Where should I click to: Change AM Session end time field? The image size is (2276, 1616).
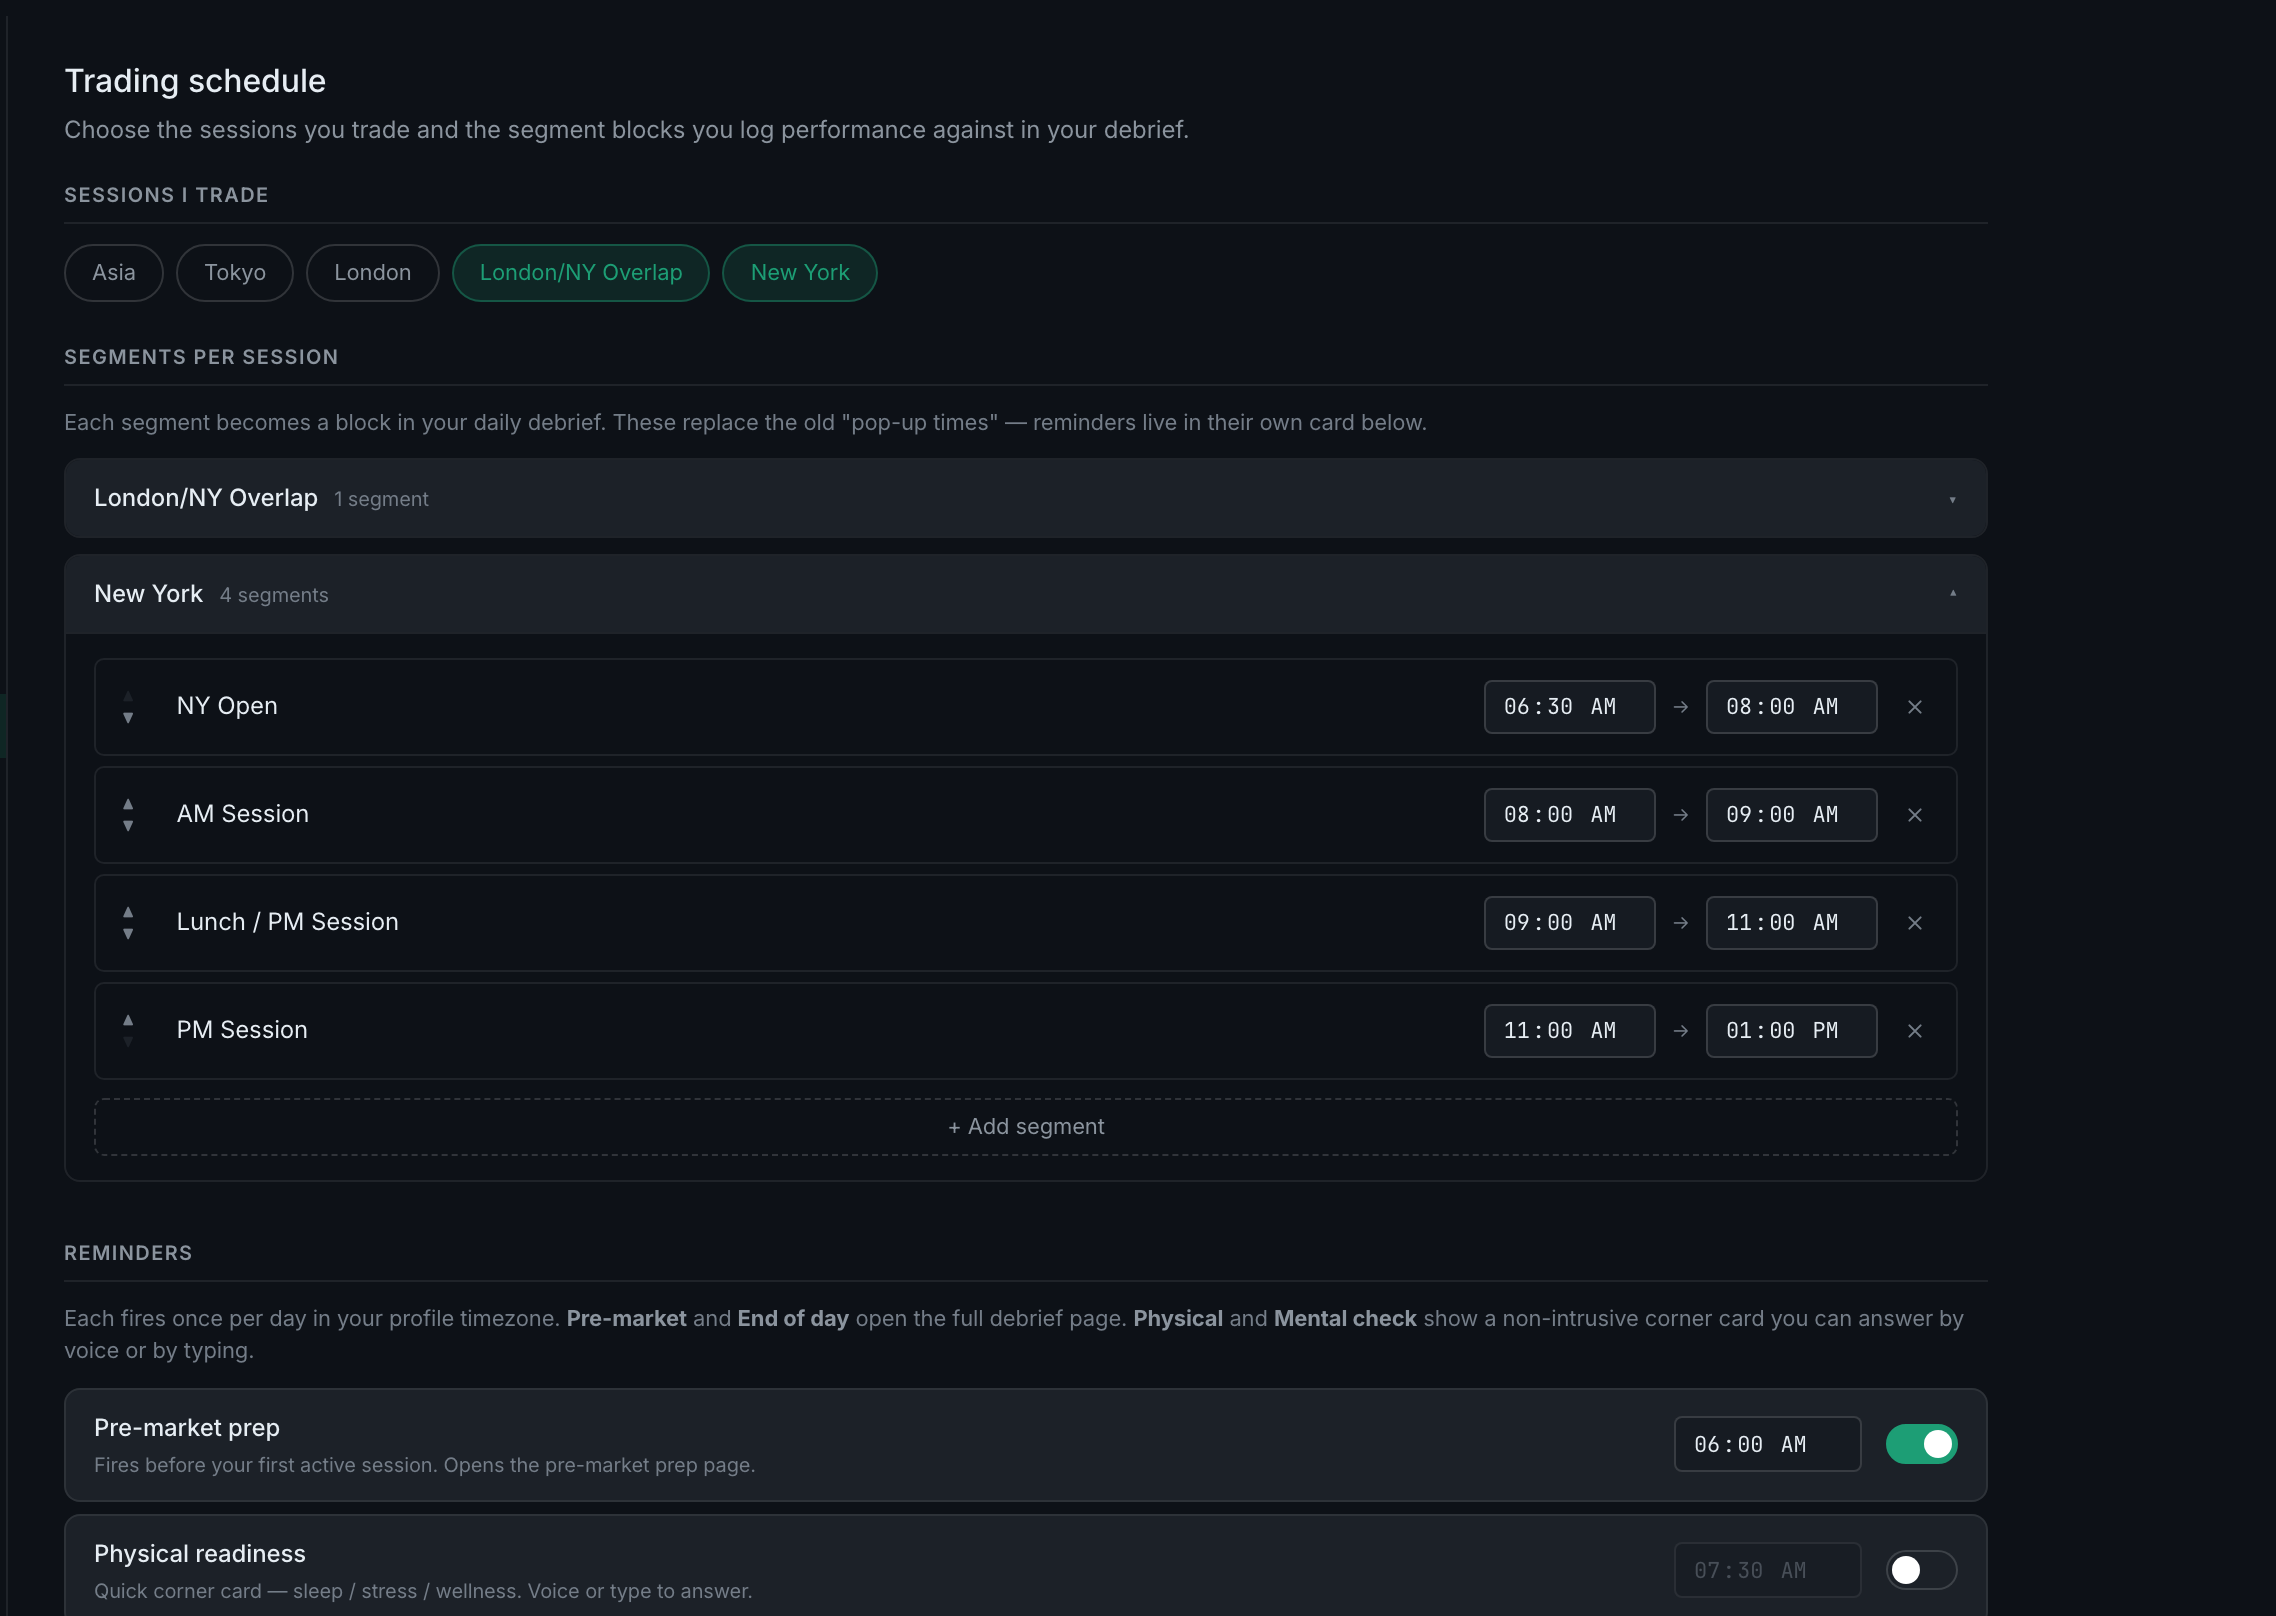tap(1791, 815)
